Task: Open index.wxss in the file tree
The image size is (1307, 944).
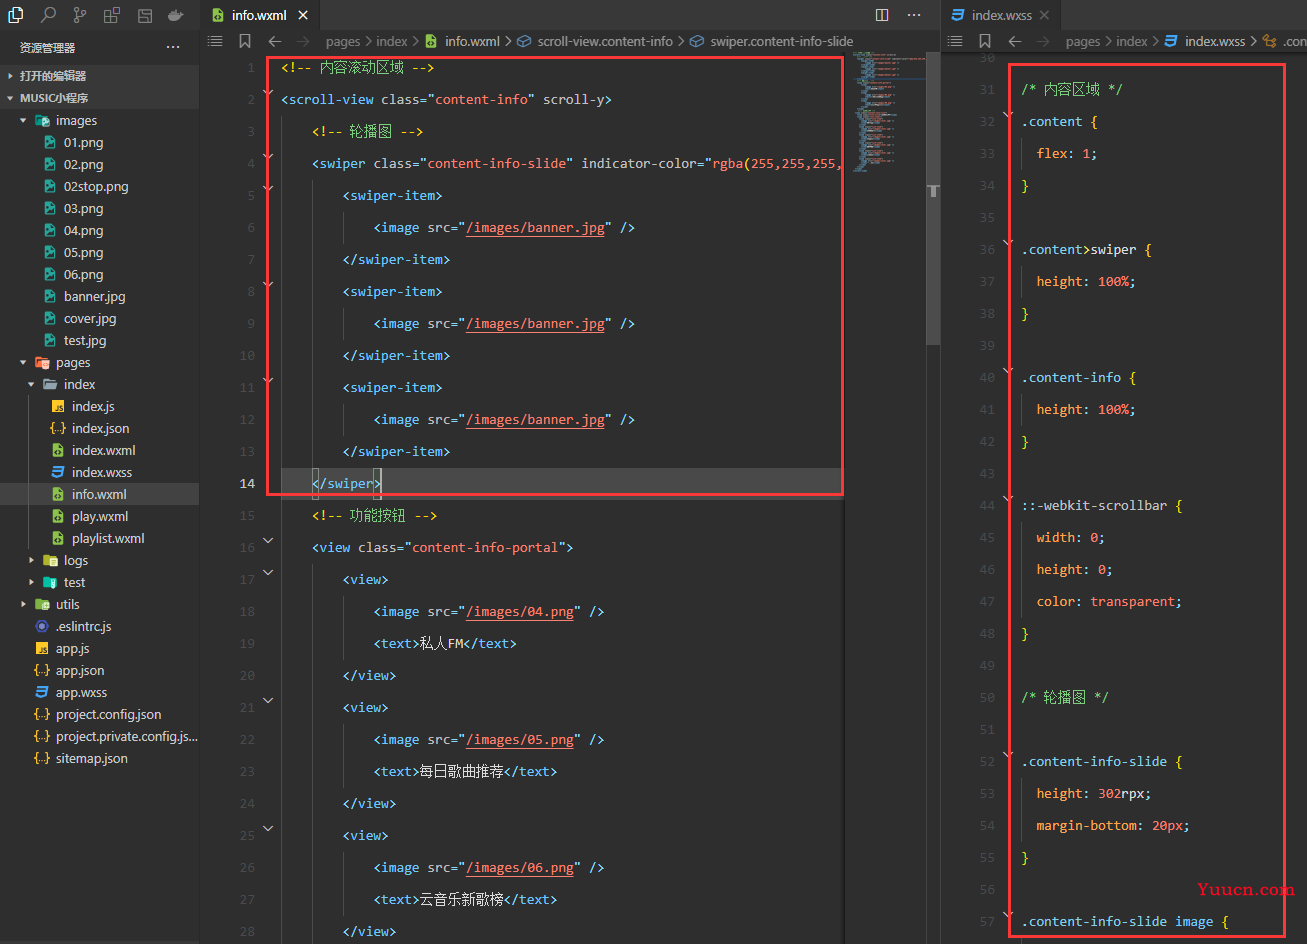Action: 102,472
